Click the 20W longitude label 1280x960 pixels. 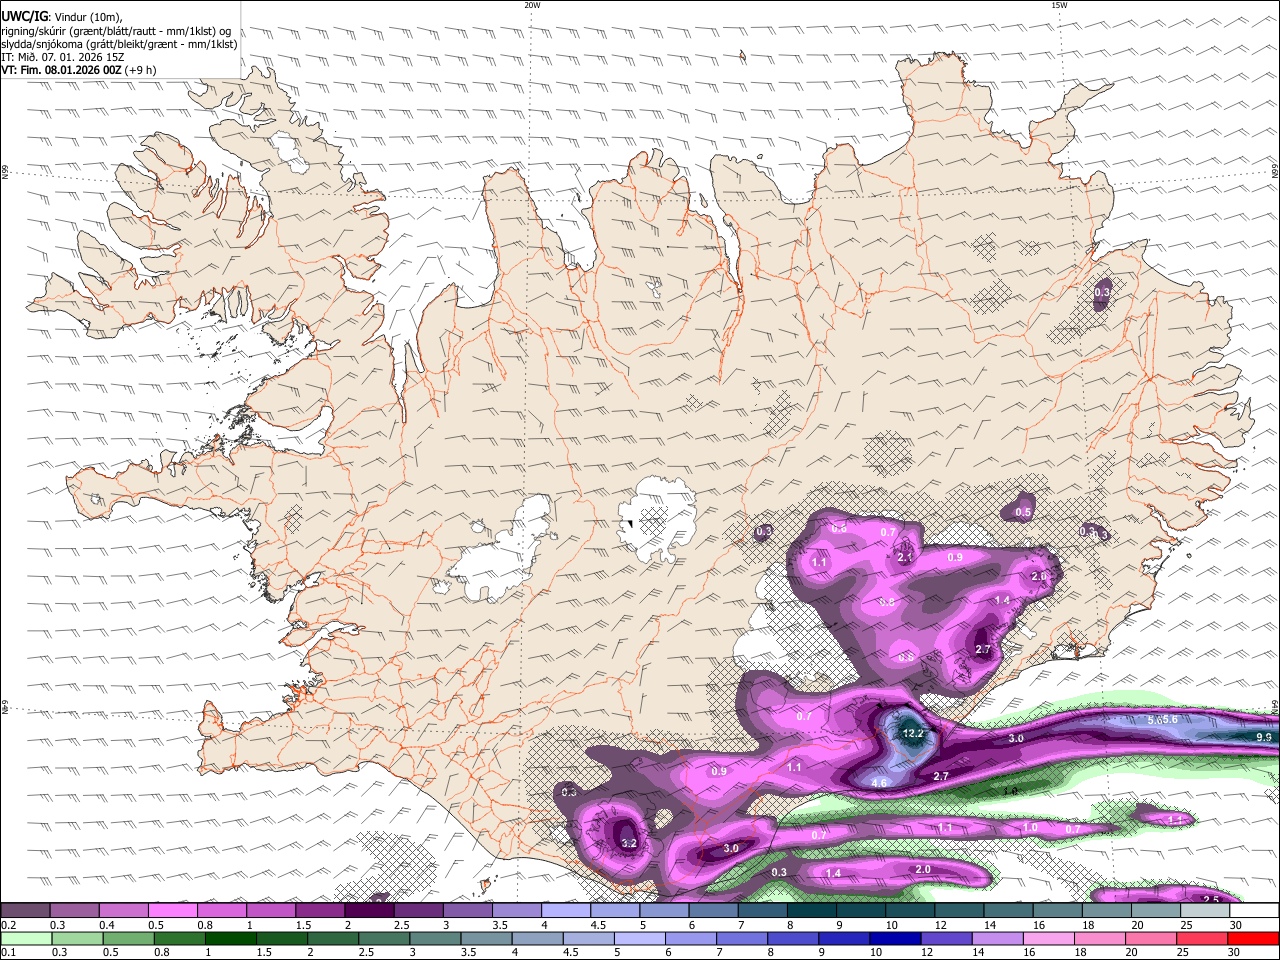pos(532,5)
